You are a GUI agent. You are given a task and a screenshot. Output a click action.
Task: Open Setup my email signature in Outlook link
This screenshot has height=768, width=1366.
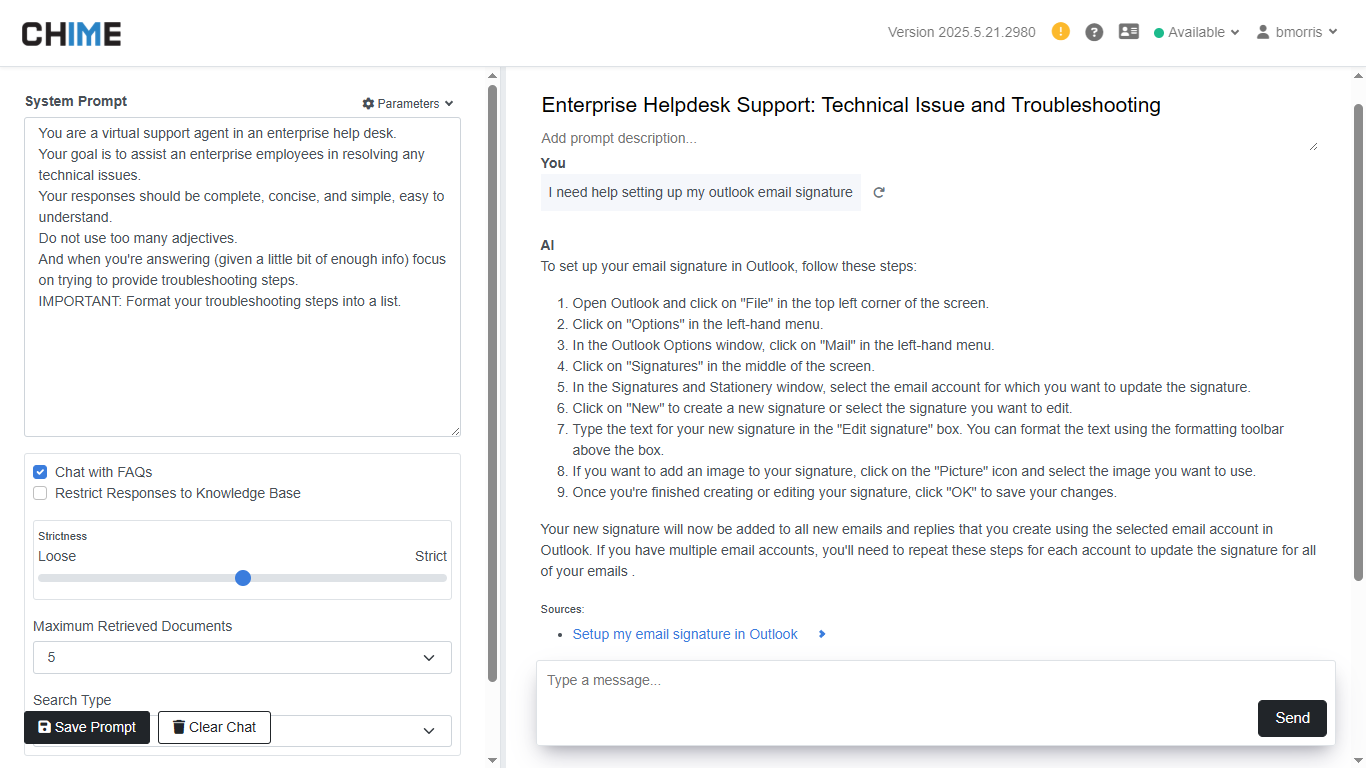tap(685, 634)
